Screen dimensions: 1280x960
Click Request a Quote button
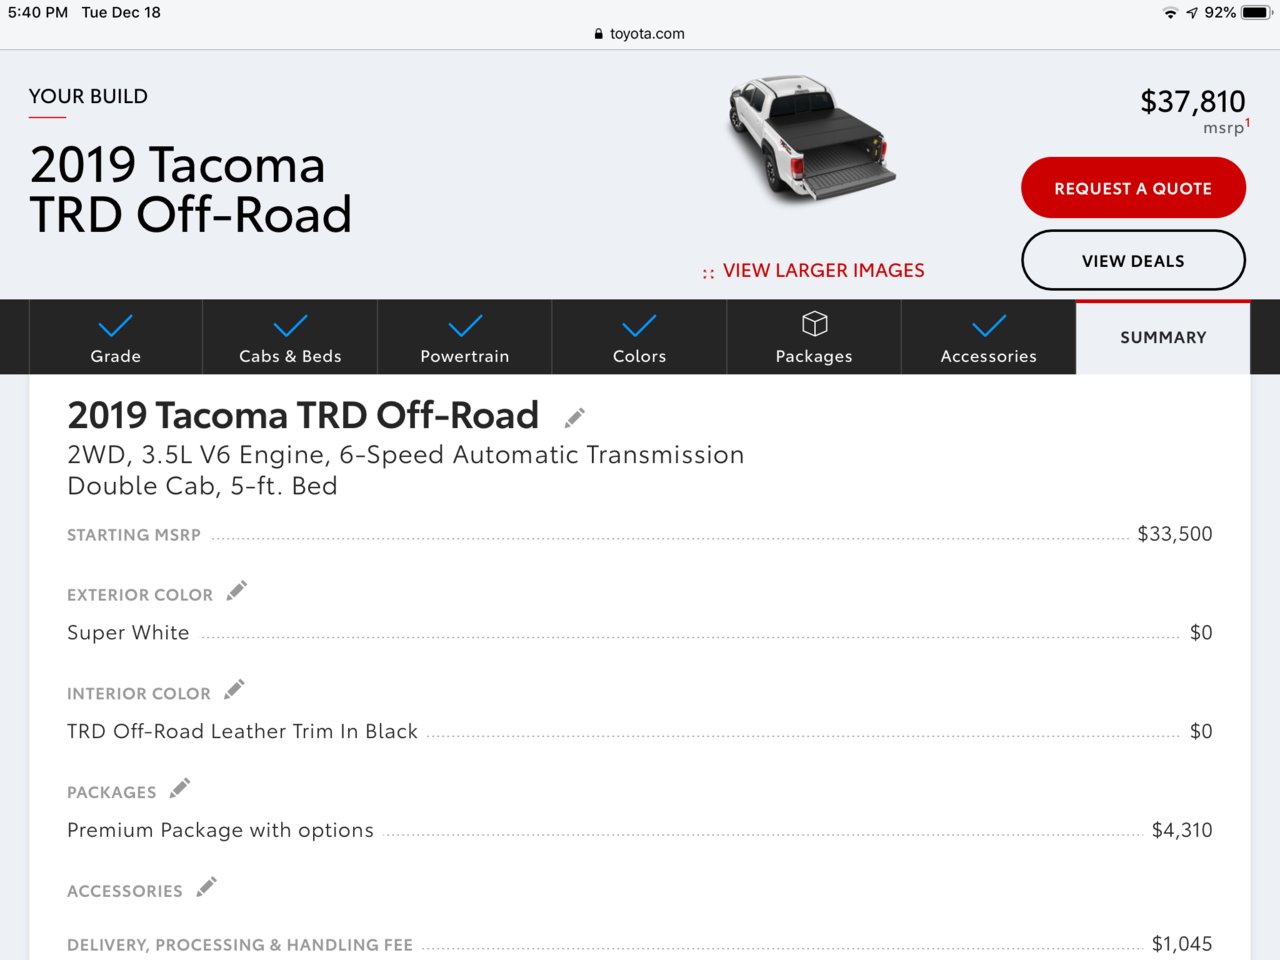[x=1133, y=188]
